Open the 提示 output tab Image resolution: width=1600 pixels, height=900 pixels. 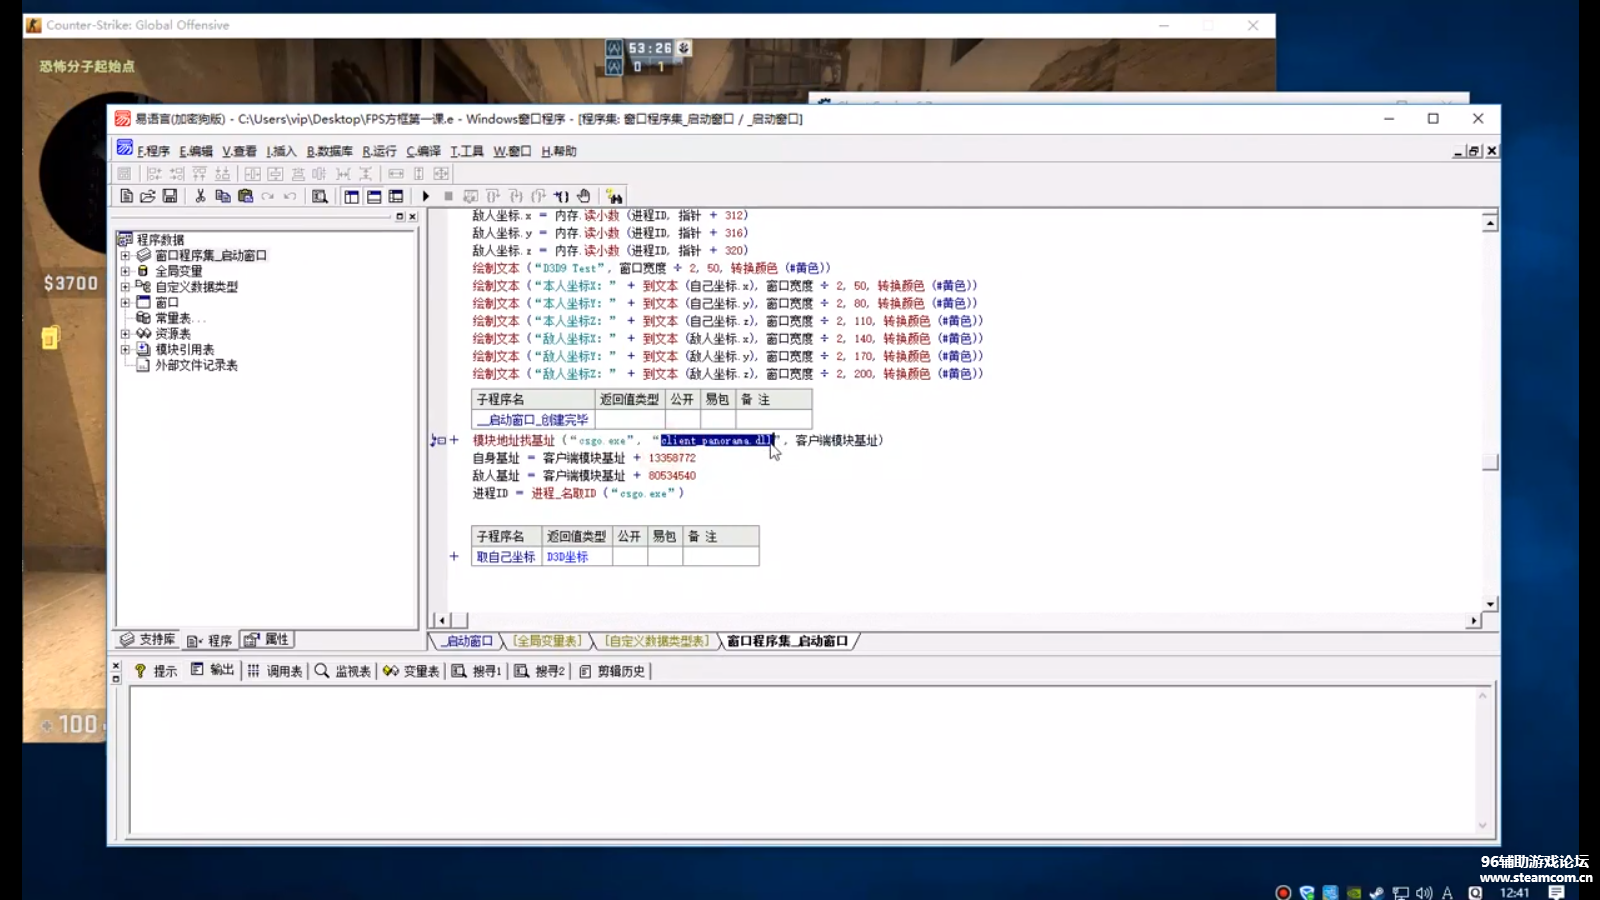156,671
